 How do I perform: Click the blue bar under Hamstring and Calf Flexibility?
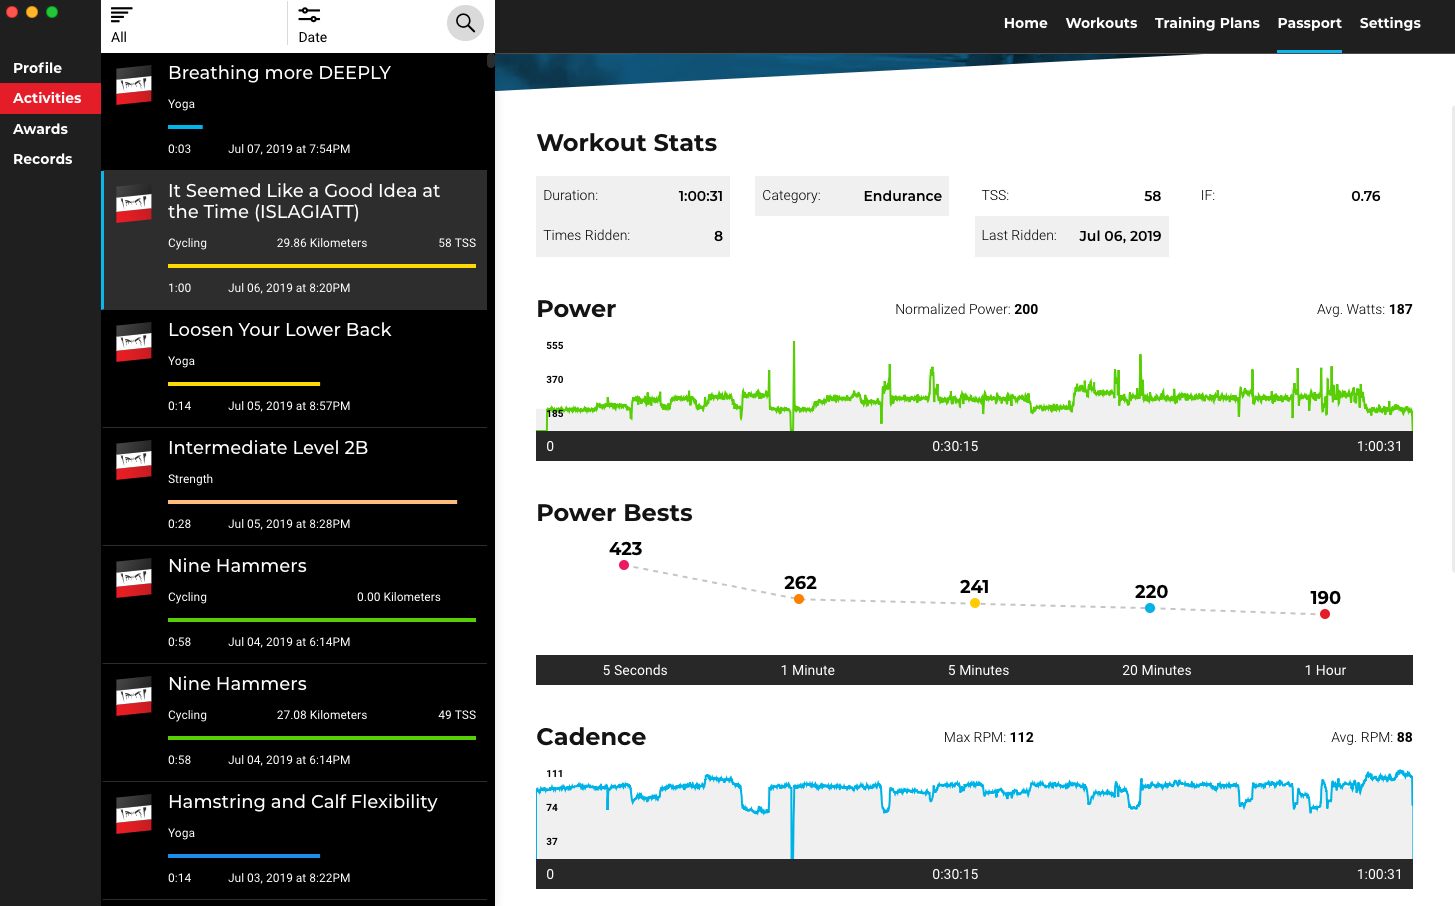tap(244, 856)
